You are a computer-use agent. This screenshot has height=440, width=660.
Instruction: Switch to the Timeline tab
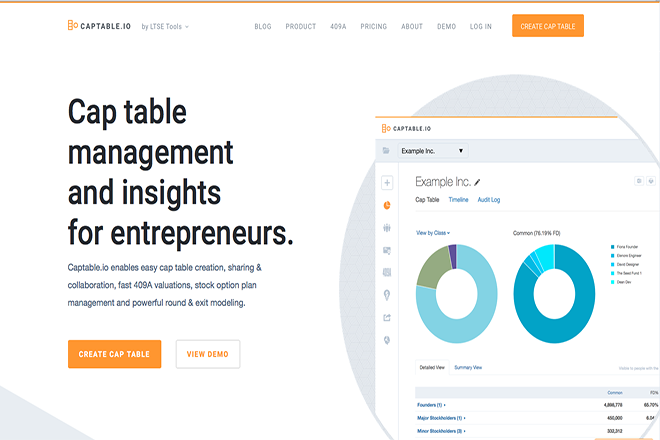pyautogui.click(x=458, y=200)
